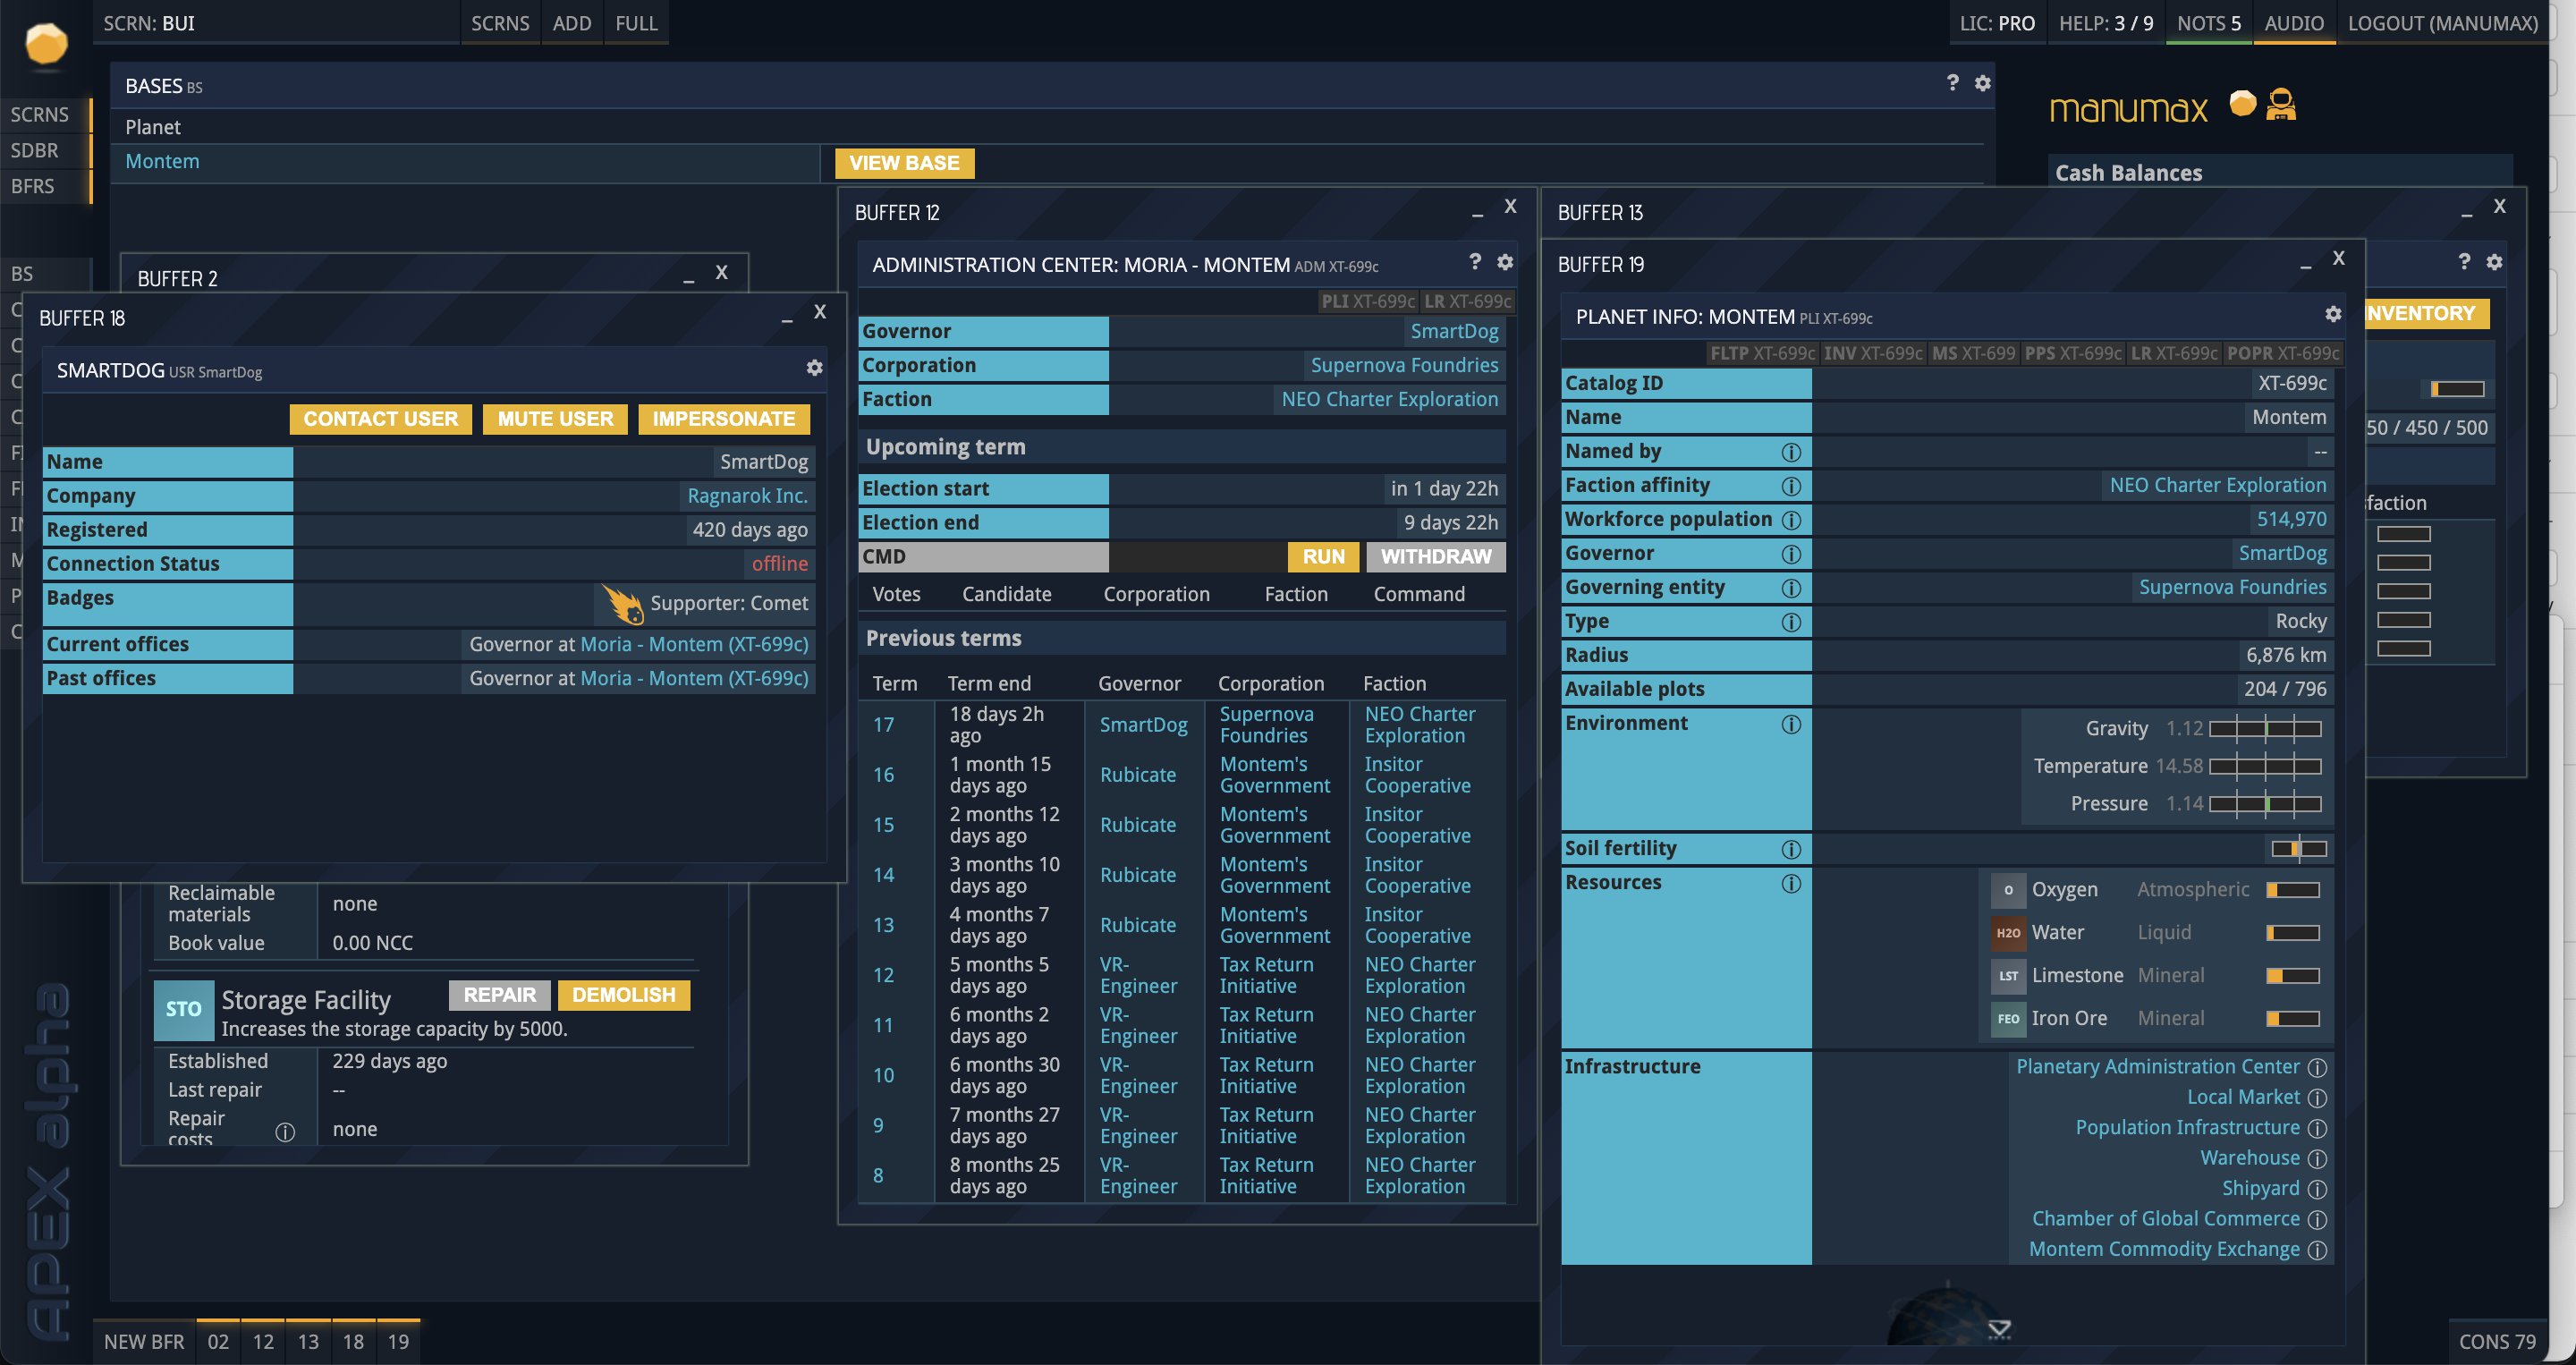Open the Ragnarok Inc. company link
This screenshot has width=2576, height=1365.
coord(746,496)
